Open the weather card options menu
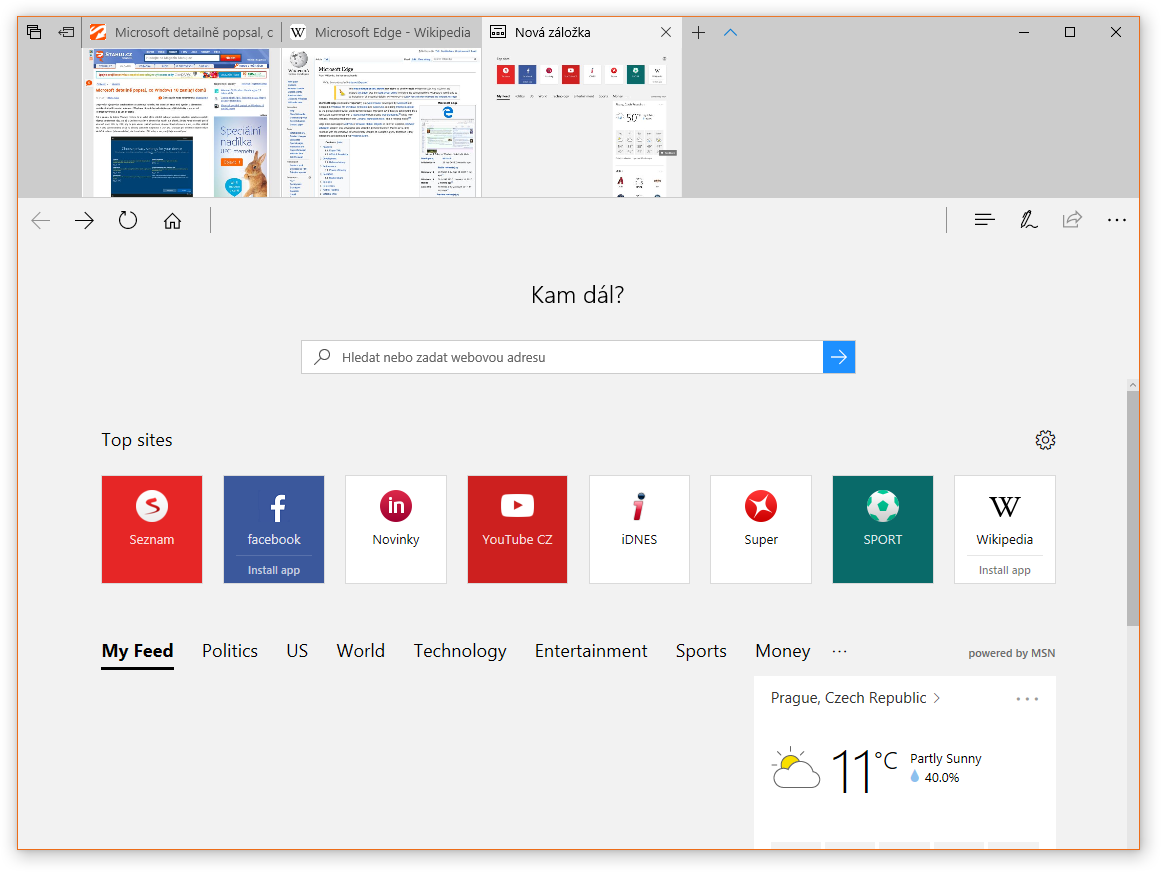Image resolution: width=1161 pixels, height=872 pixels. pos(1027,699)
